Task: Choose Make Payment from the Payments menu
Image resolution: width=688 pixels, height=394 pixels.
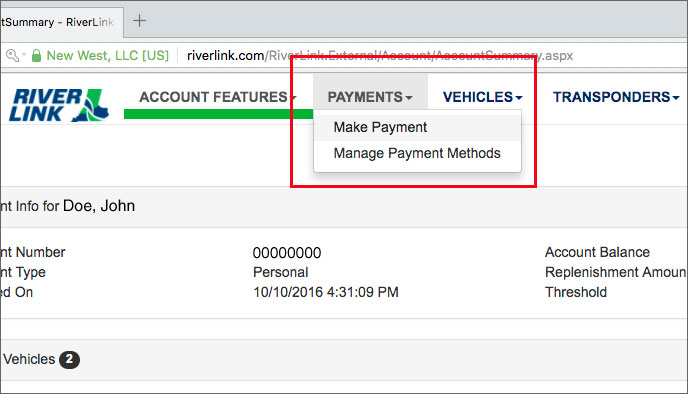Action: click(417, 127)
